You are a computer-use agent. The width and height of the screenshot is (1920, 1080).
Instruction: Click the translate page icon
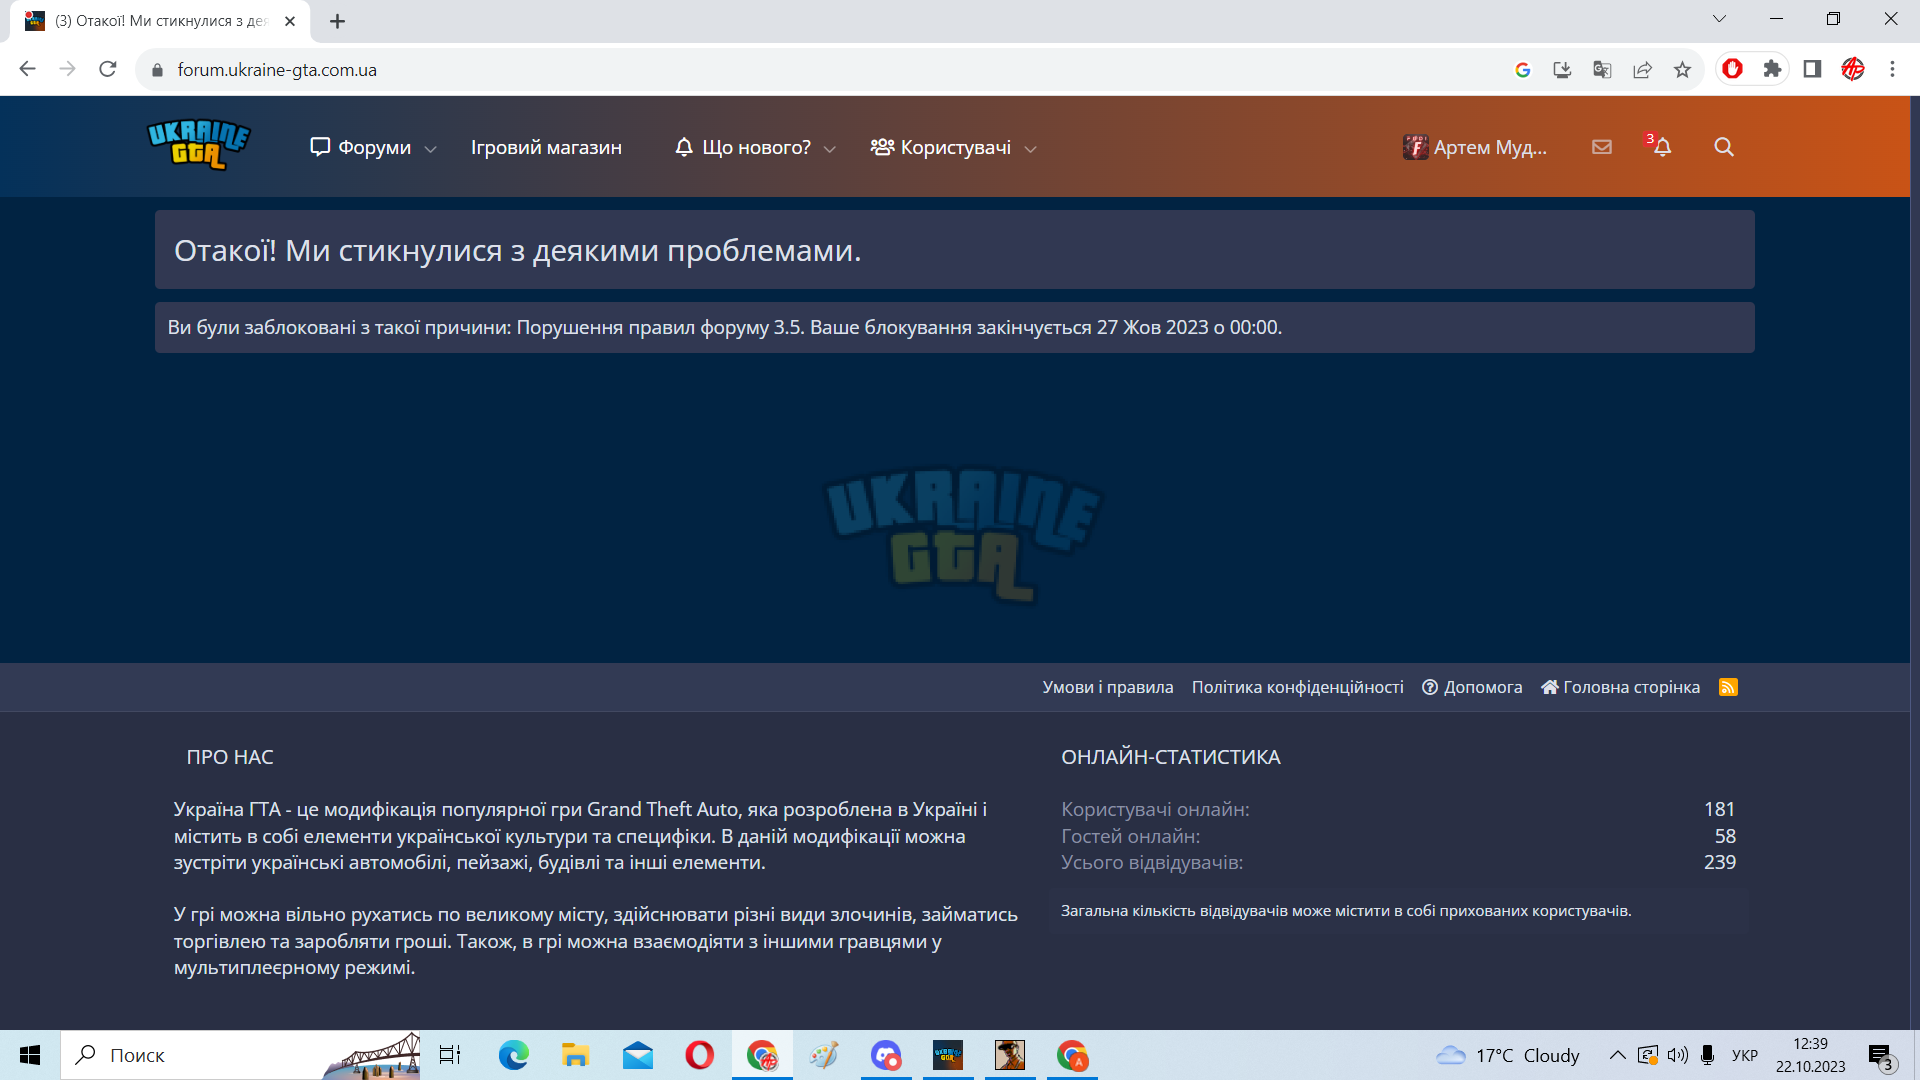[1602, 70]
